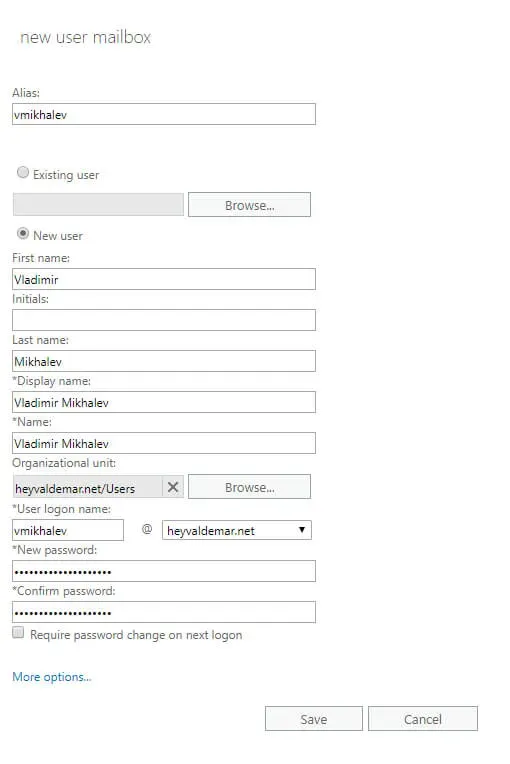Click the '*User logon name:' label
Screen dimensions: 510x764
tap(61, 509)
